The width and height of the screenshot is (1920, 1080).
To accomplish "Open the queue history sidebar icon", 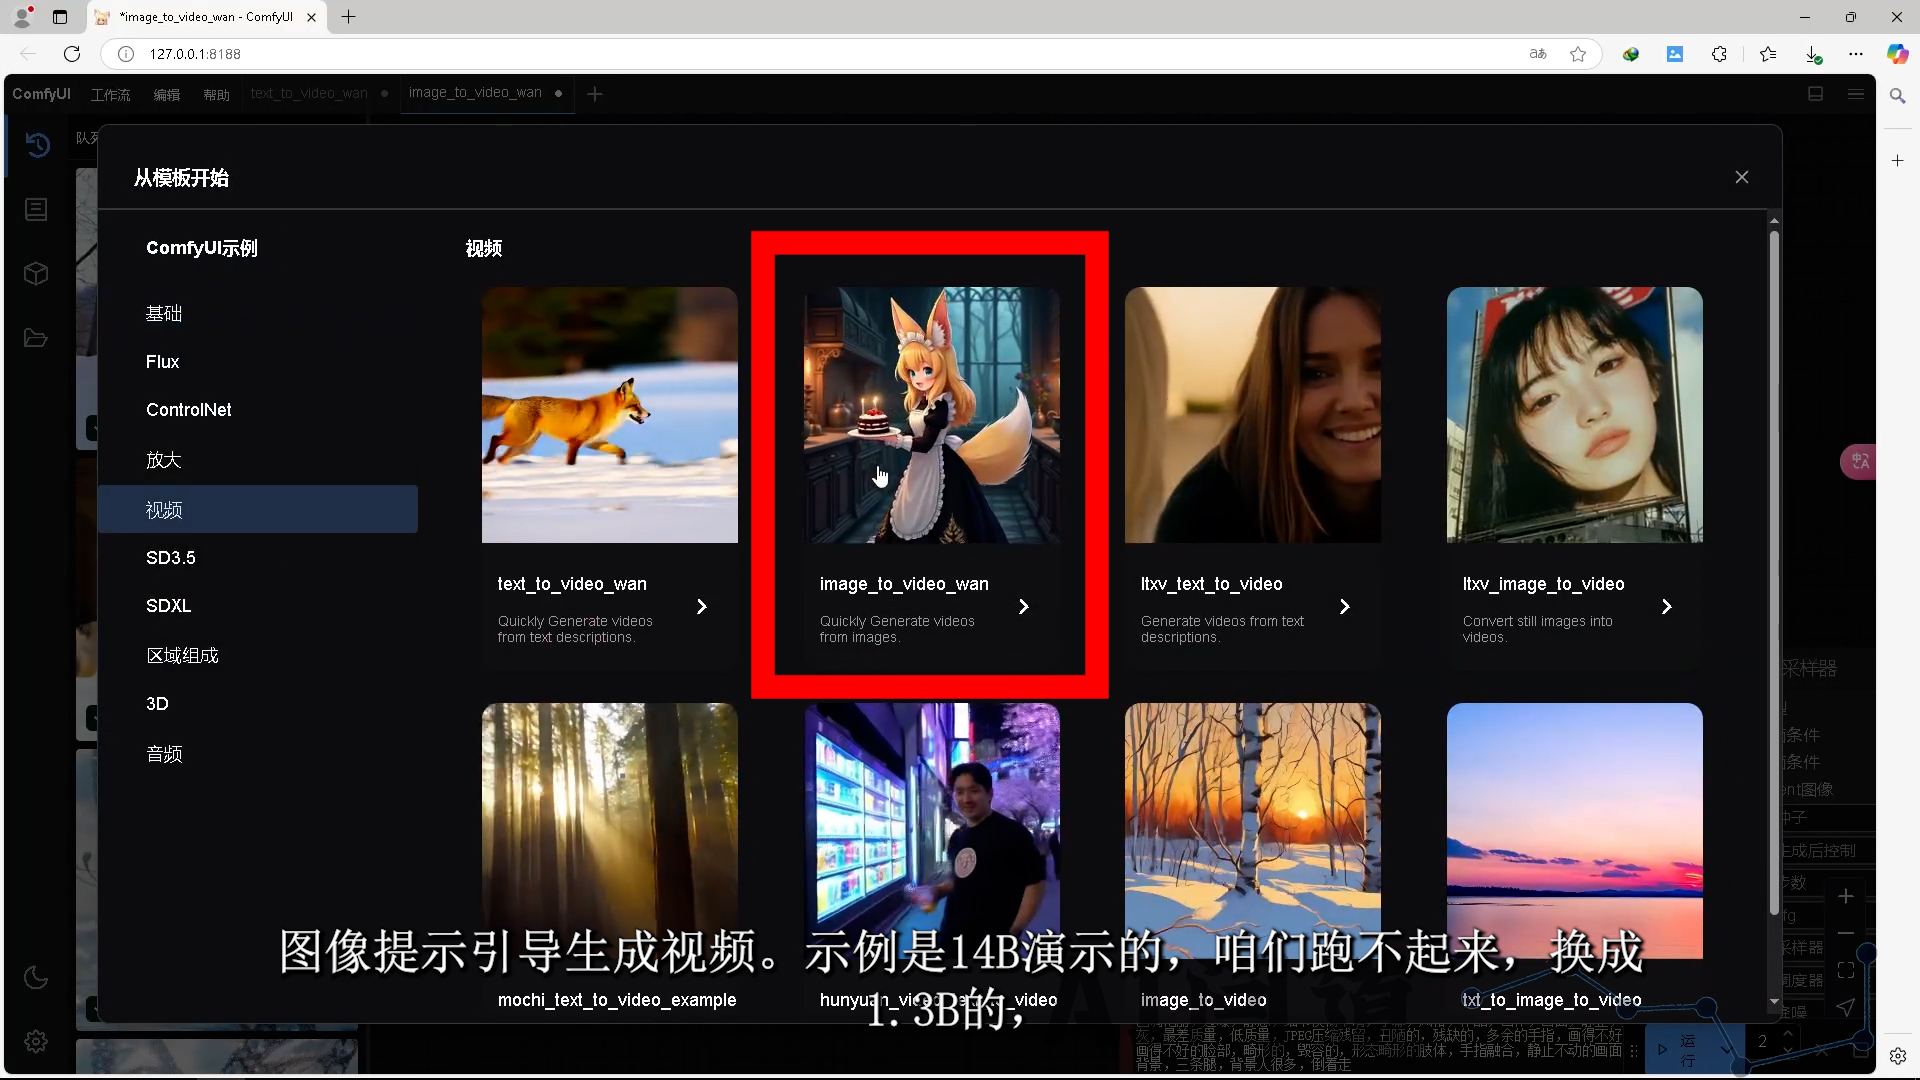I will pos(37,145).
